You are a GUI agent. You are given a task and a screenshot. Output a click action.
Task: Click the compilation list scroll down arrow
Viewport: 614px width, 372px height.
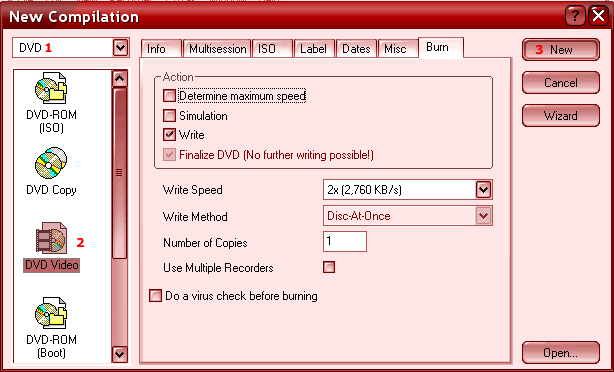point(119,354)
